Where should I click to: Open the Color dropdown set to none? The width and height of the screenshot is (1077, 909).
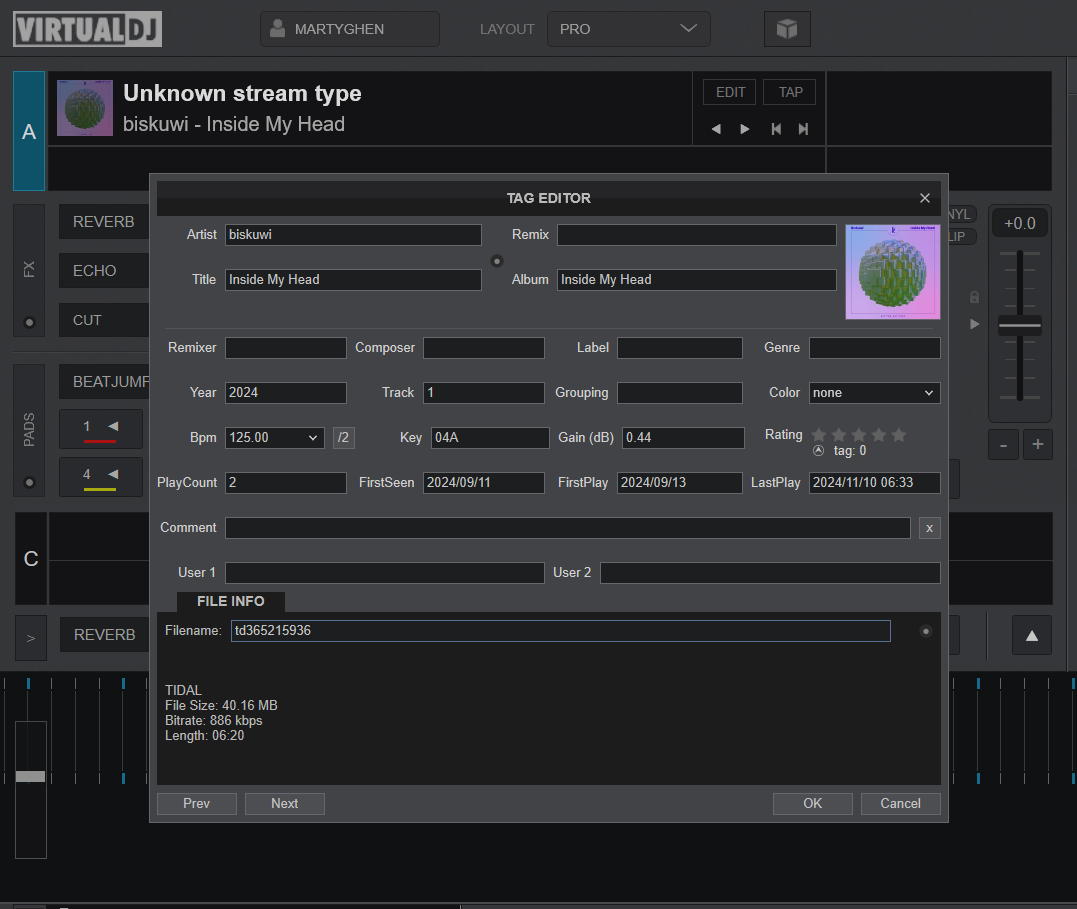click(x=874, y=393)
